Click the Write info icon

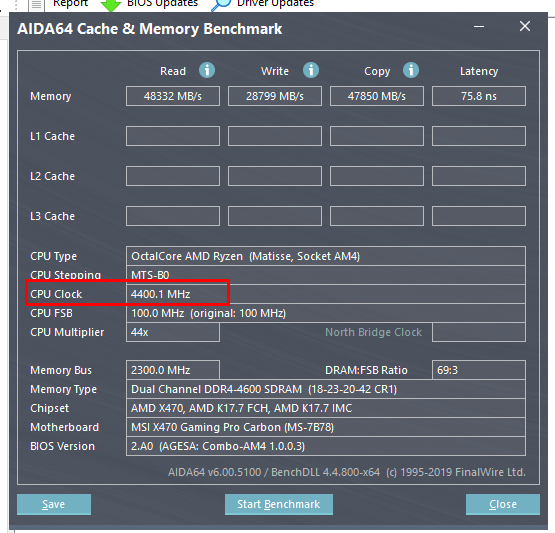point(311,70)
